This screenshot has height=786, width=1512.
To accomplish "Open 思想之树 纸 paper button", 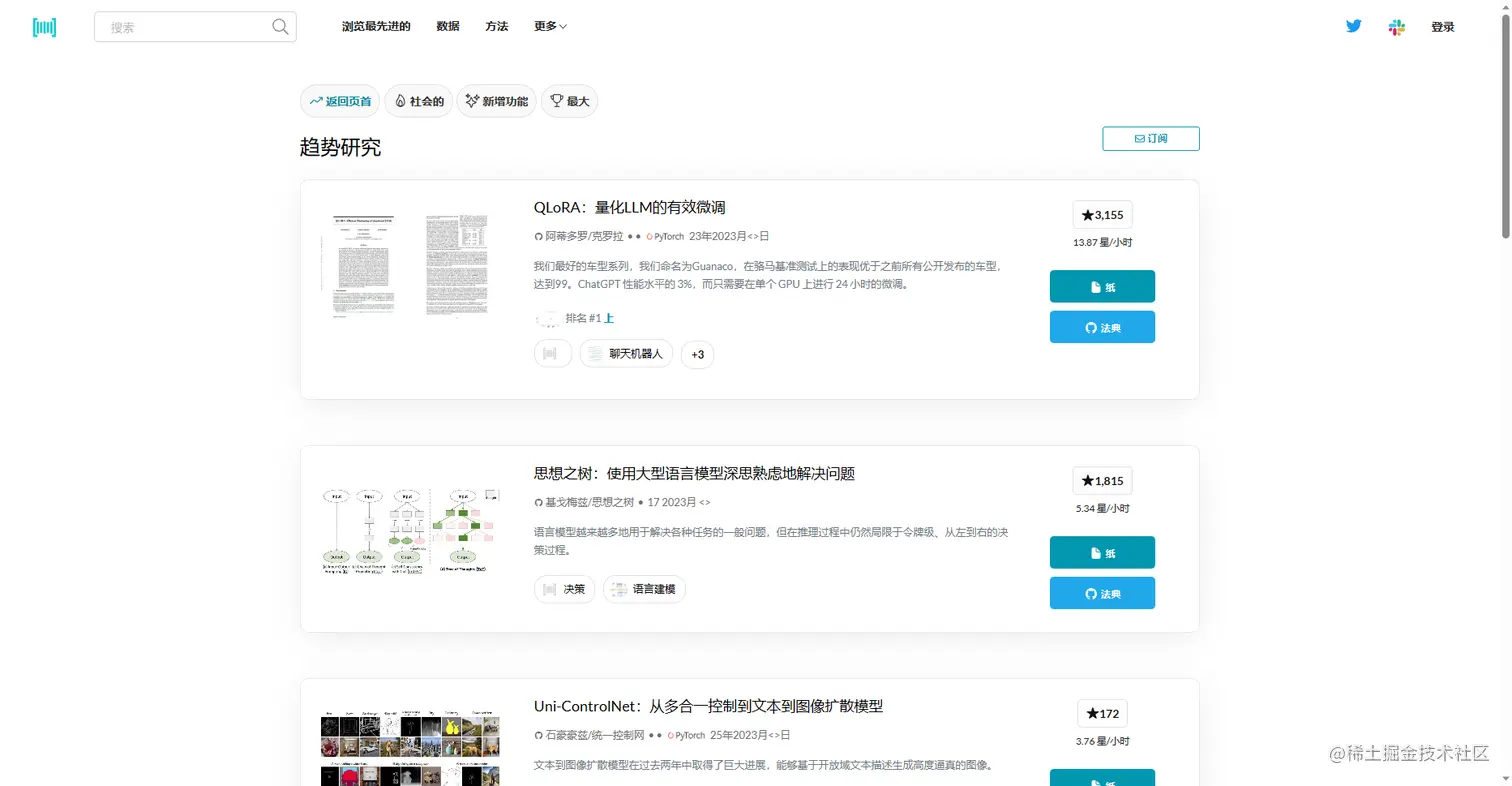I will (1102, 552).
